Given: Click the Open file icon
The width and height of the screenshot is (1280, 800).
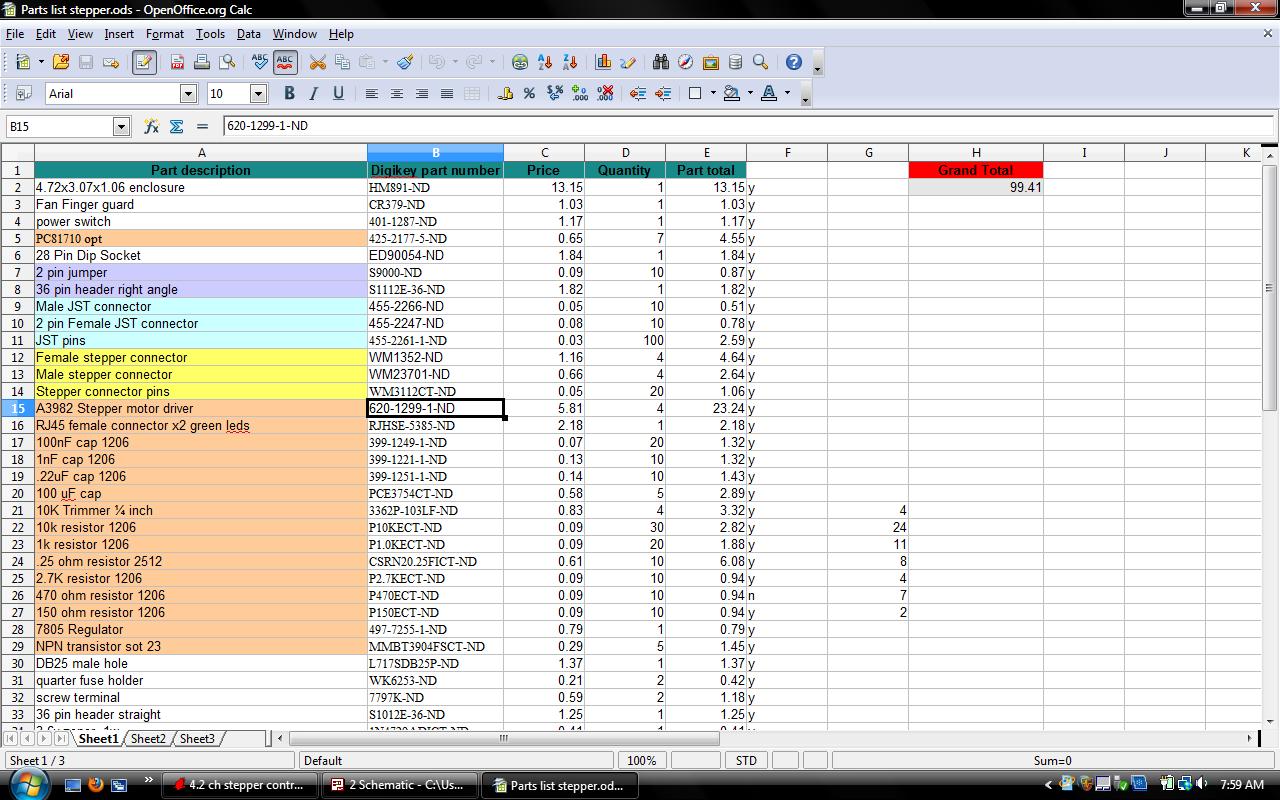Looking at the screenshot, I should pyautogui.click(x=61, y=62).
